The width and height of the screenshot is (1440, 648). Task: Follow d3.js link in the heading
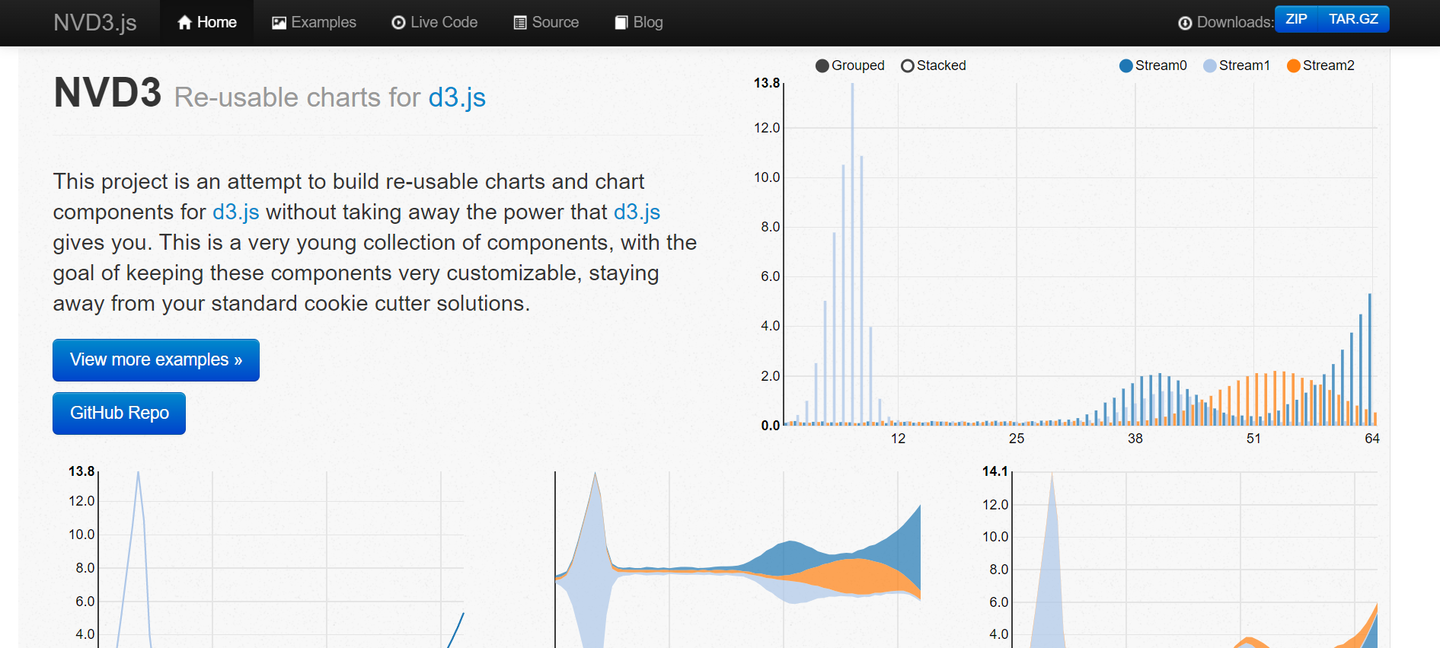tap(457, 97)
